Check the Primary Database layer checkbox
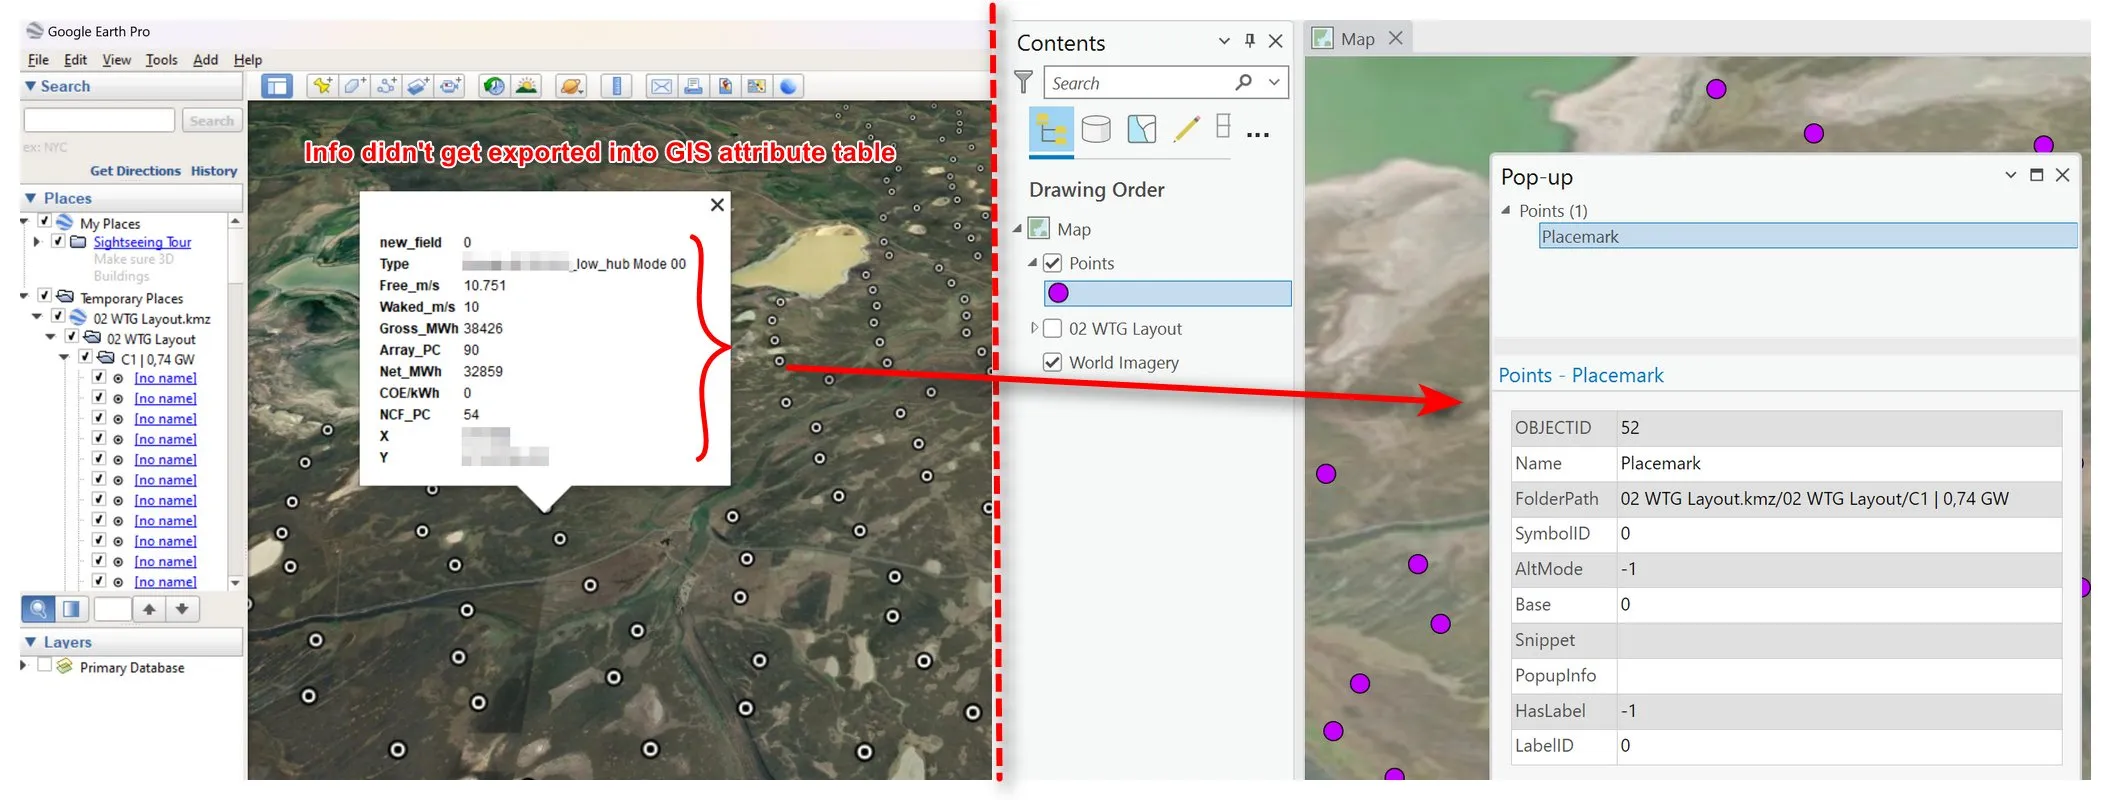Image resolution: width=2111 pixels, height=800 pixels. (x=44, y=666)
